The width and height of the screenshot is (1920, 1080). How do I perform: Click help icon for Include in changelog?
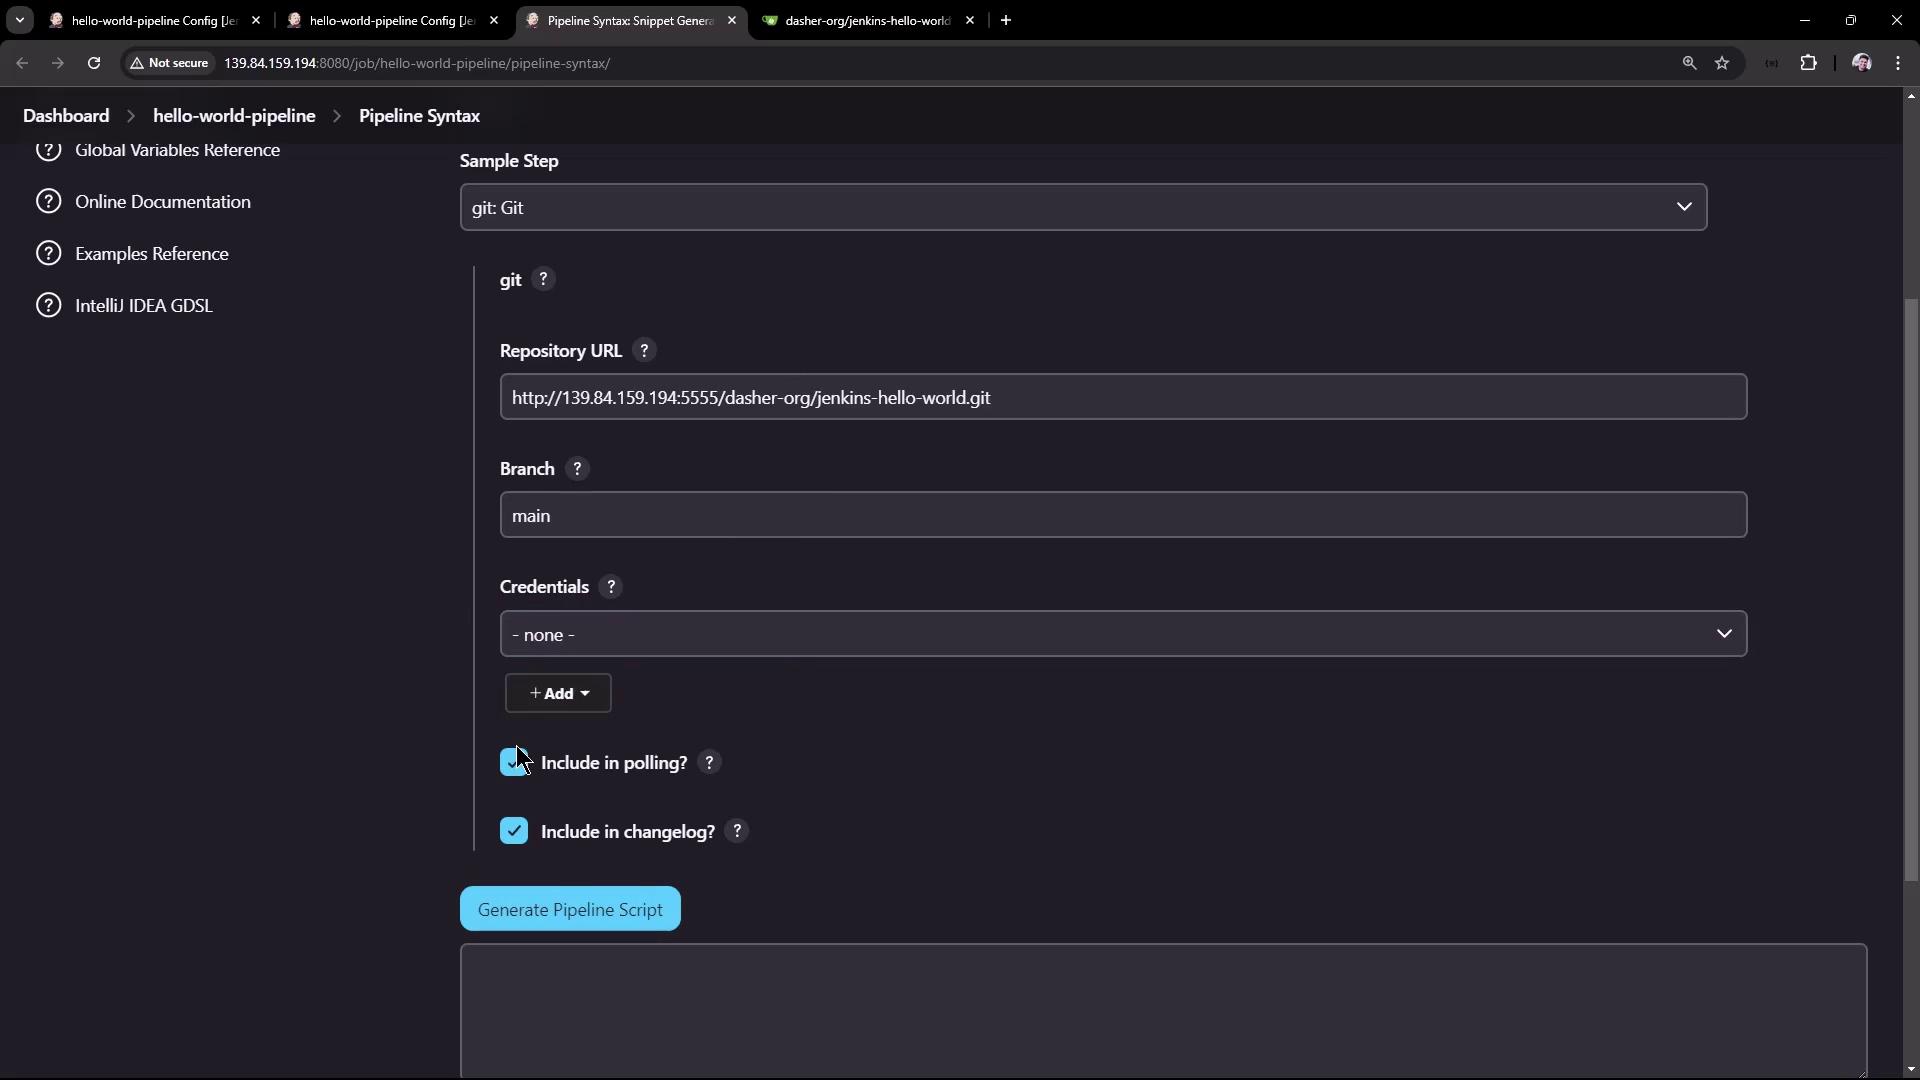(x=737, y=832)
